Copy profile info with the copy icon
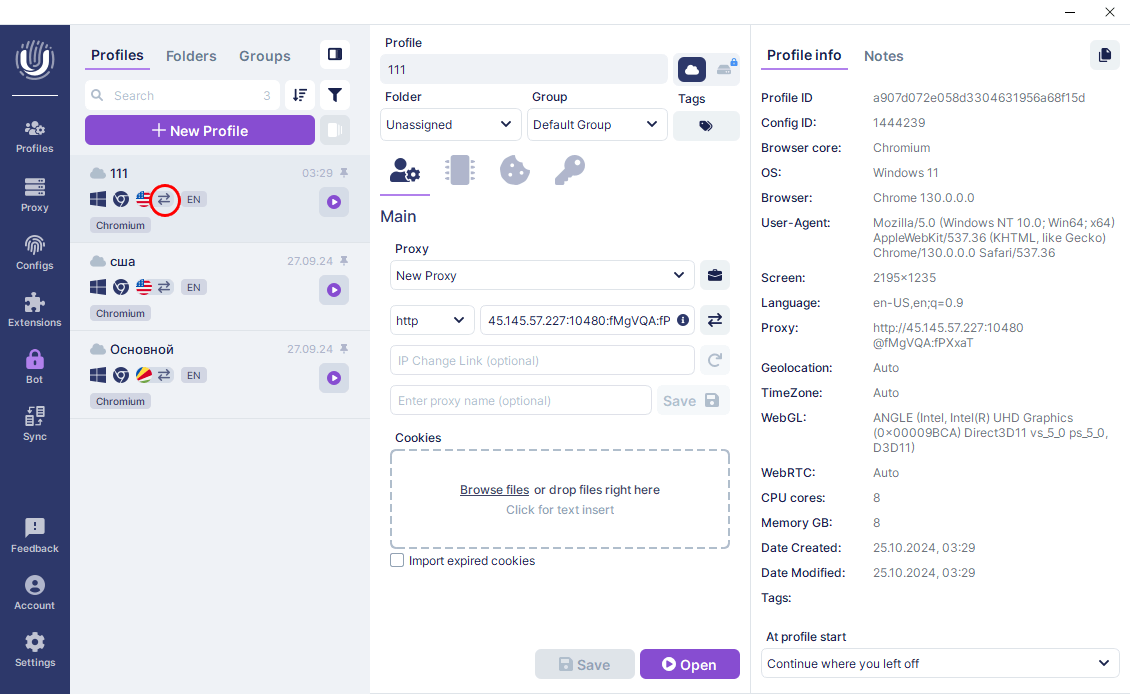The image size is (1130, 694). [x=1104, y=55]
